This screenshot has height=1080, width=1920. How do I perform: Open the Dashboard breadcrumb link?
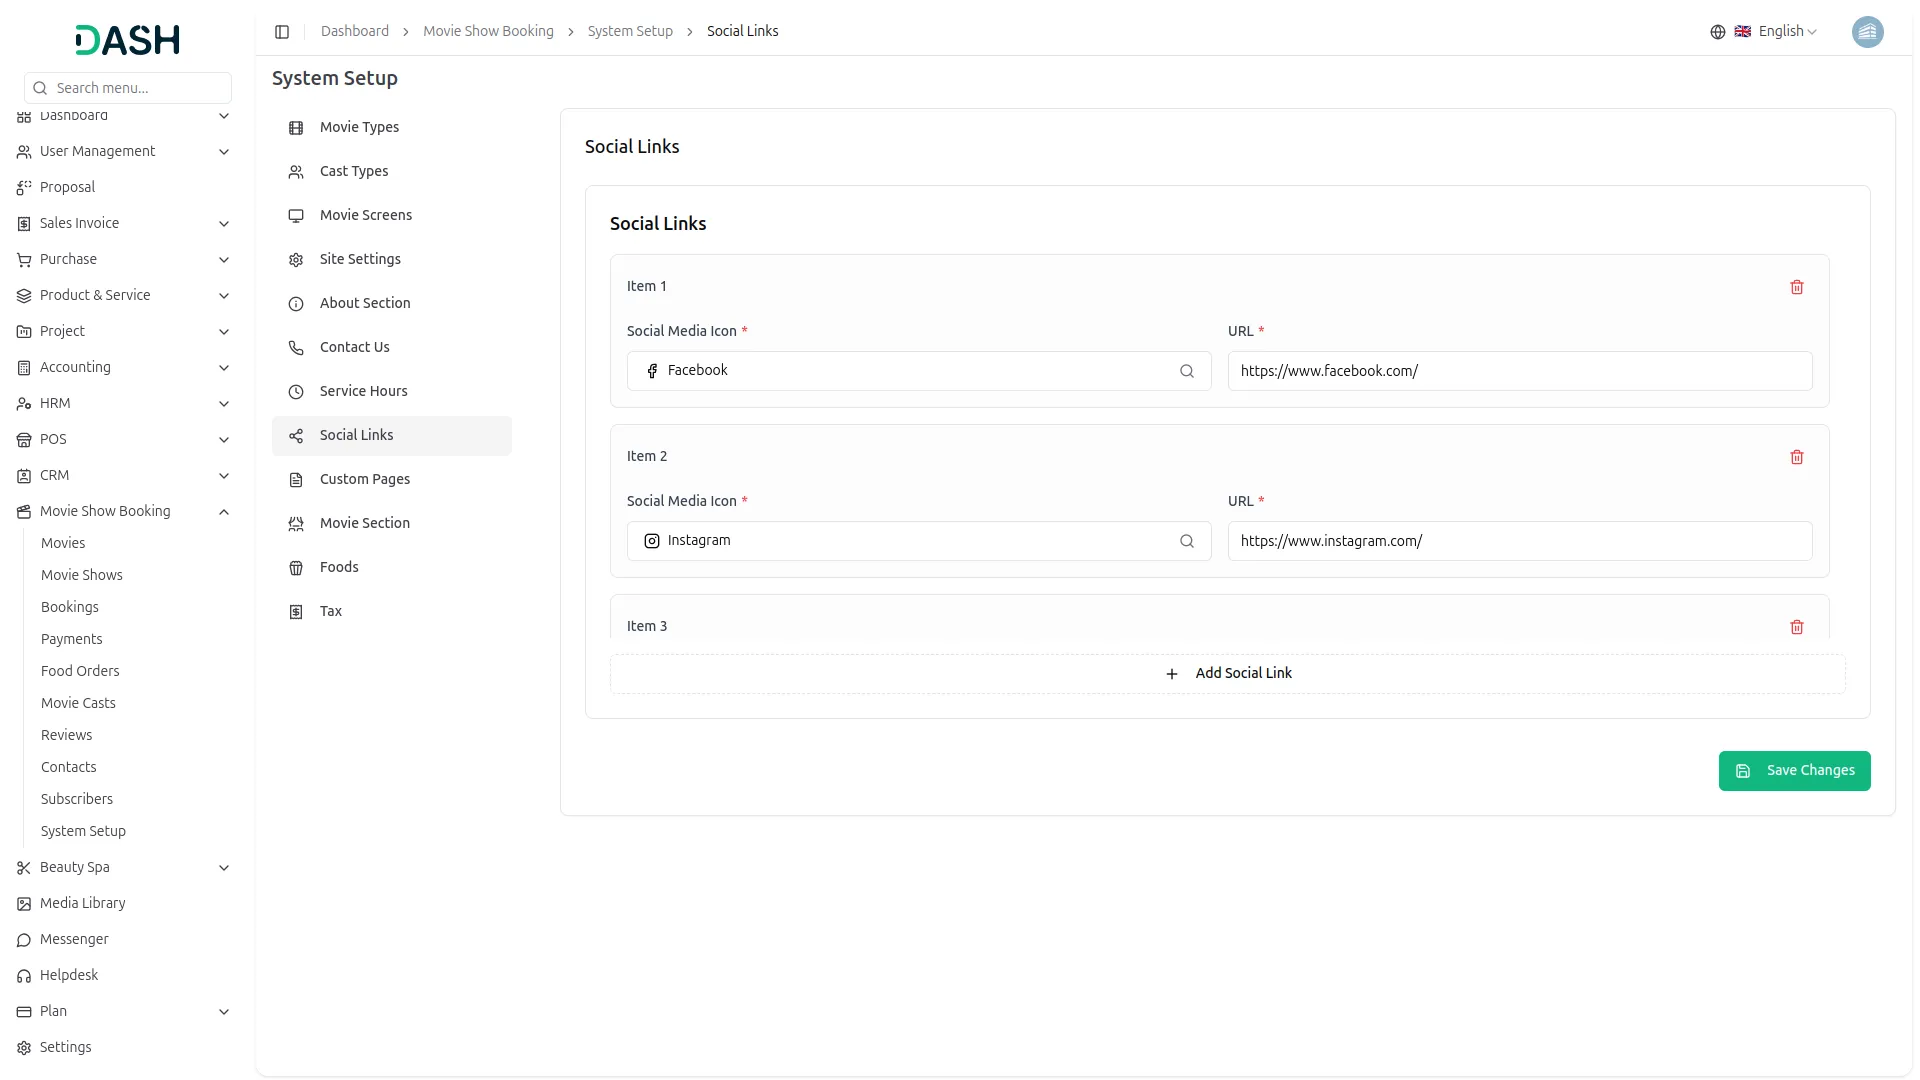coord(355,31)
